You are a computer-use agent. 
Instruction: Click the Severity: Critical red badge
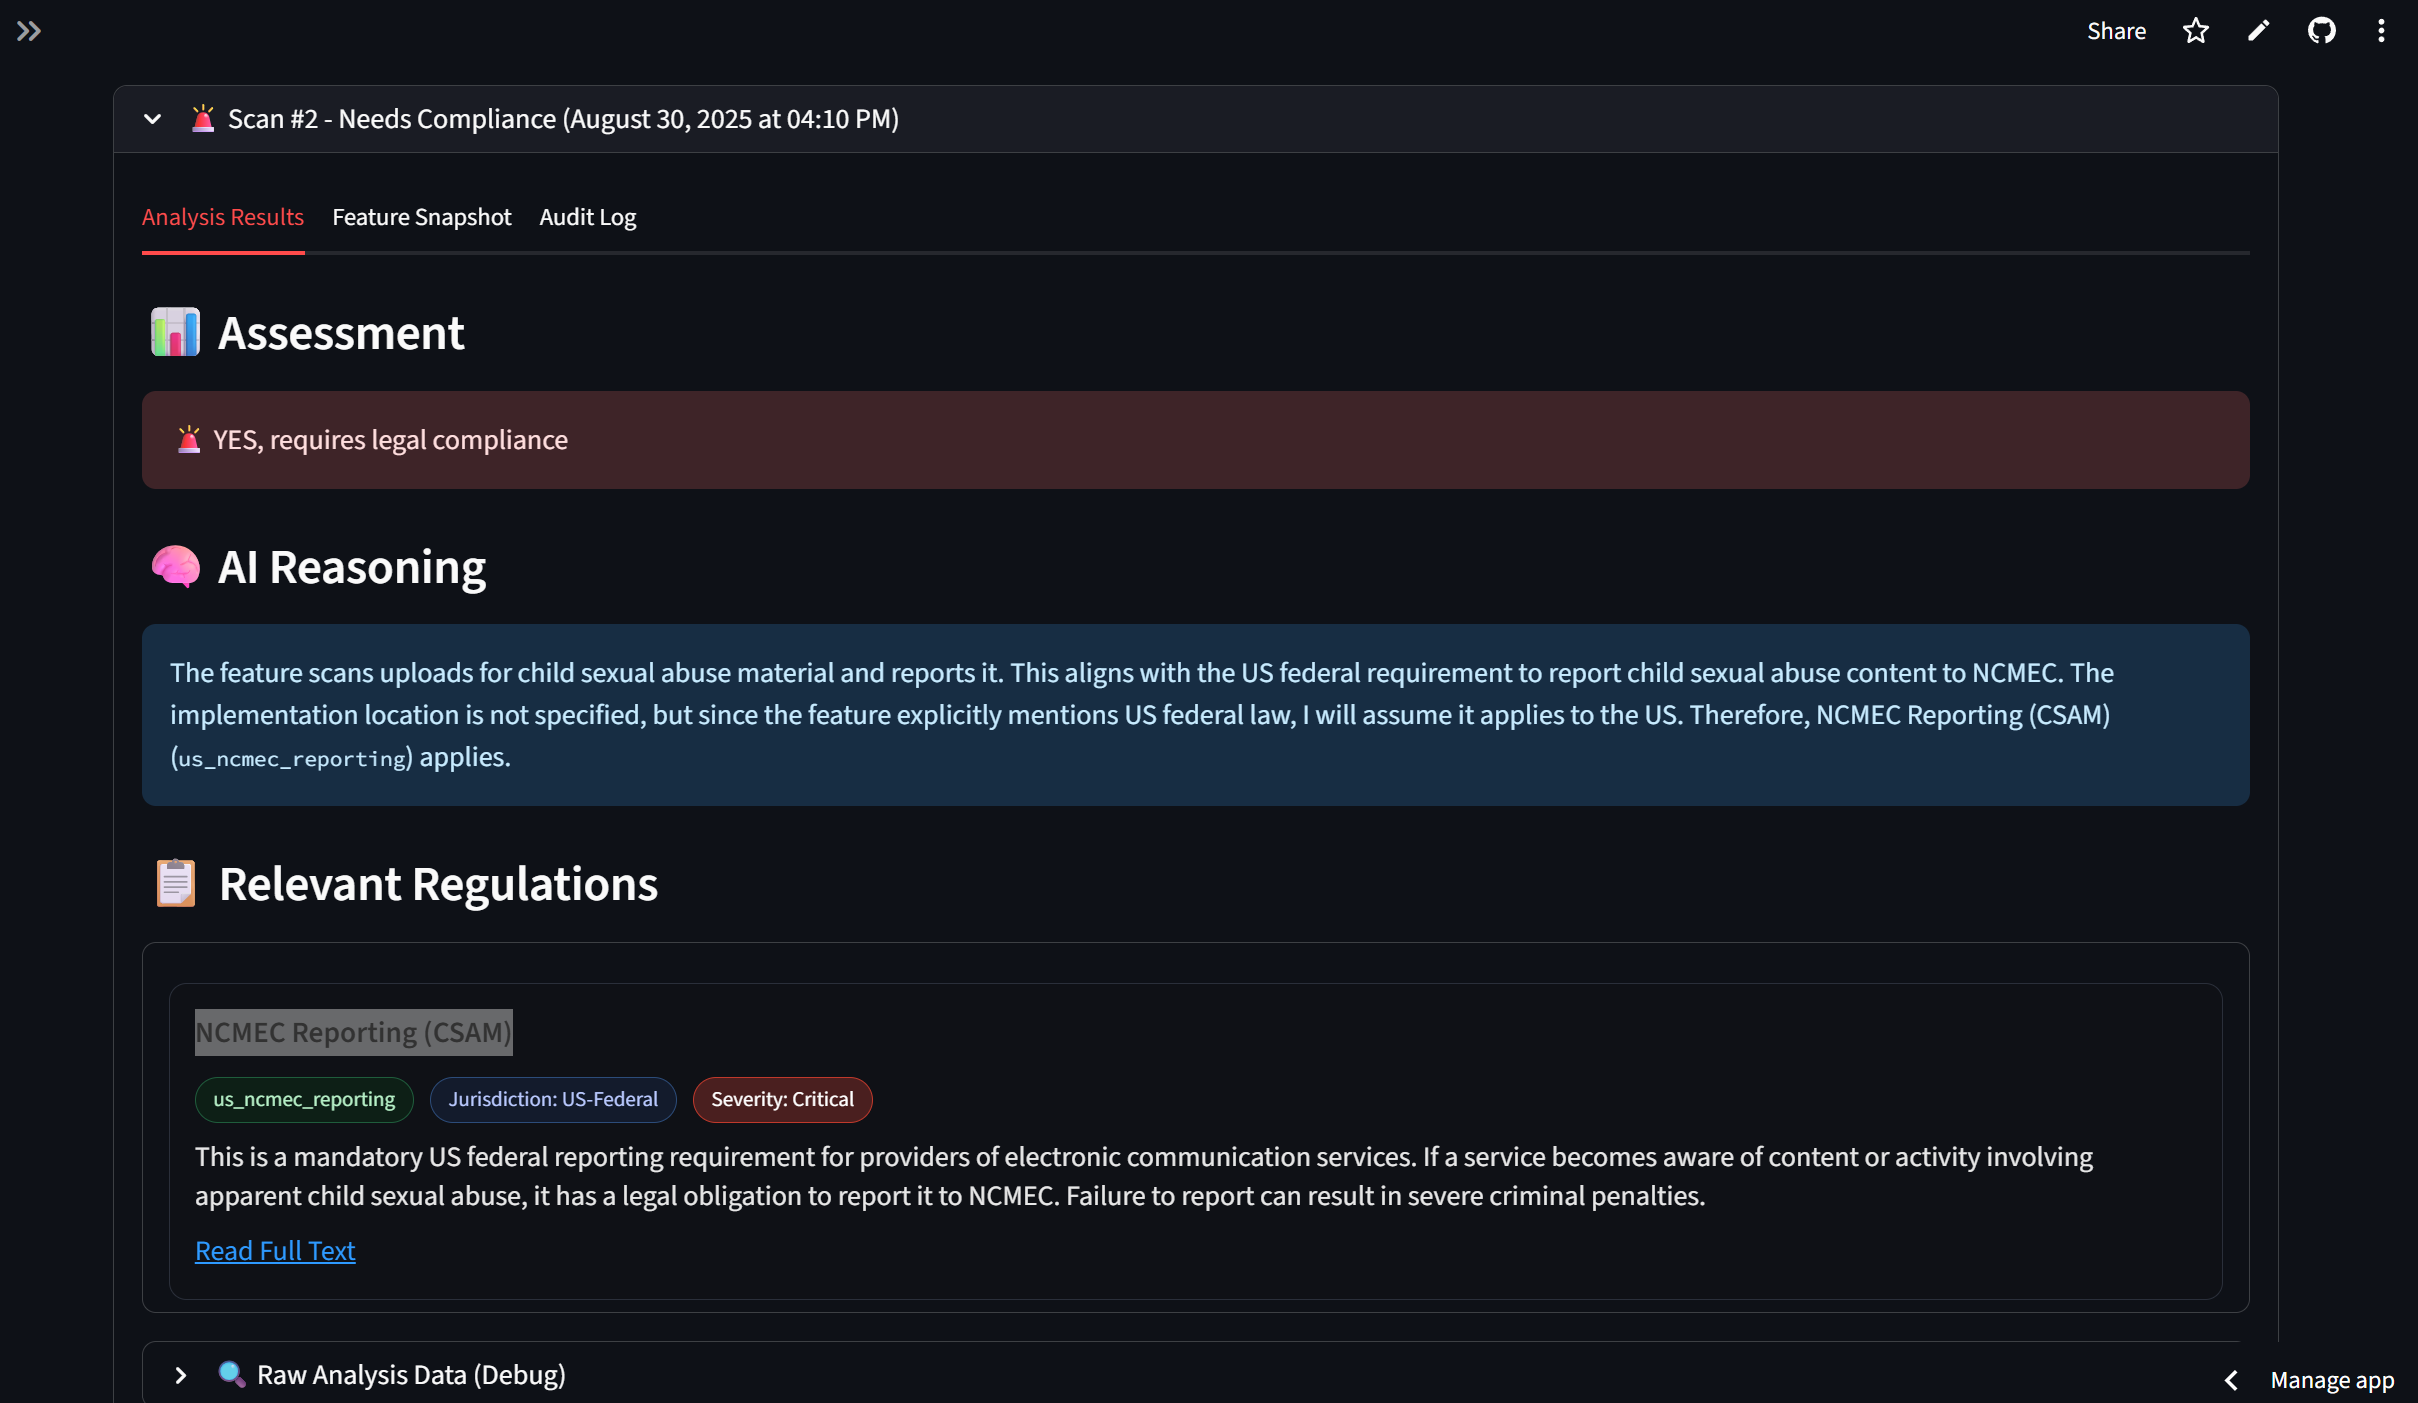782,1099
